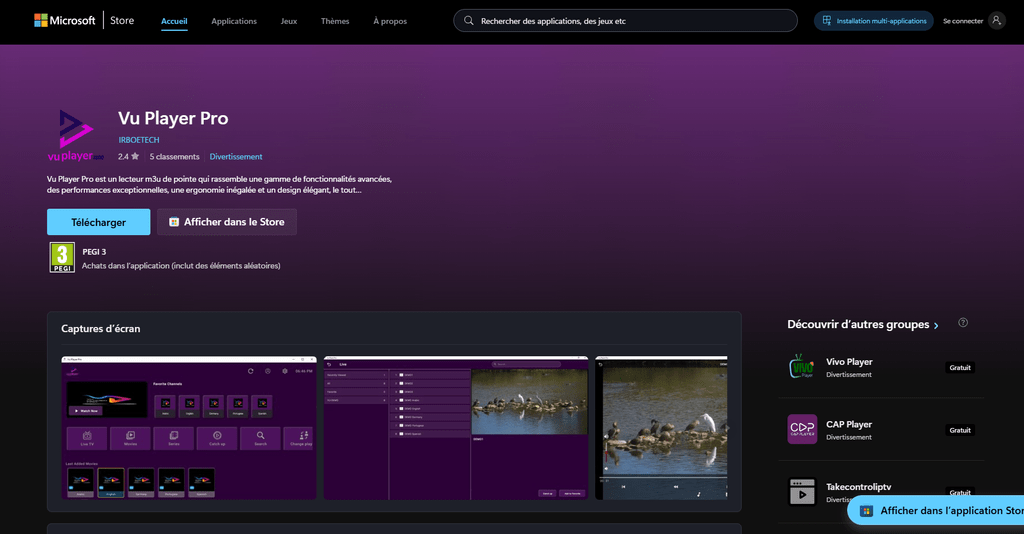Click the CAP Player app icon
The height and width of the screenshot is (534, 1024).
802,429
